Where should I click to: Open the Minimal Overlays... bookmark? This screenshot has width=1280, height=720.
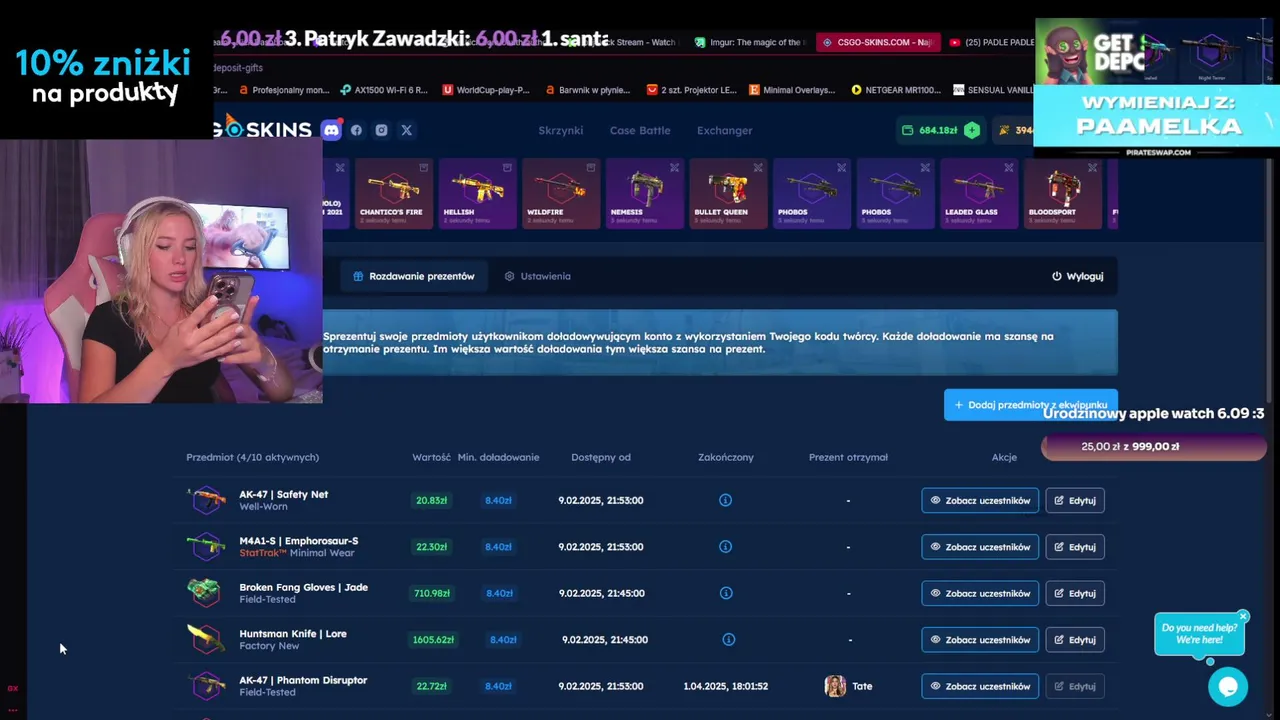pyautogui.click(x=792, y=90)
